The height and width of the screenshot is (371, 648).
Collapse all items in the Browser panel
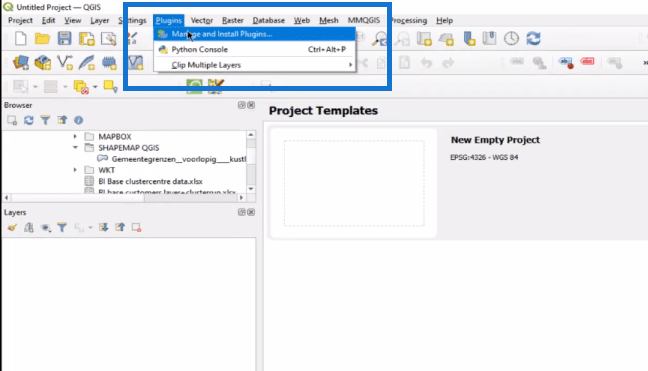[62, 120]
